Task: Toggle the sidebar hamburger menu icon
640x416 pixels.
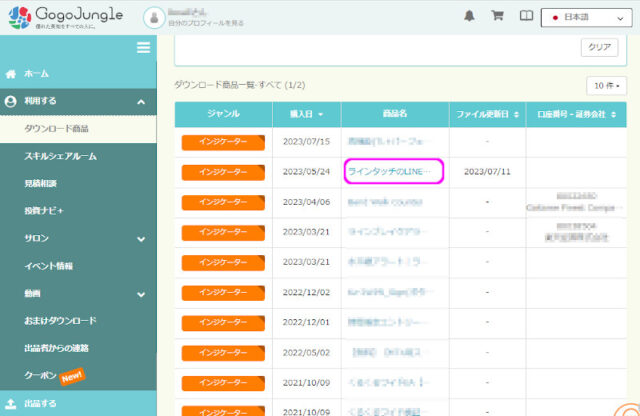Action: [143, 48]
